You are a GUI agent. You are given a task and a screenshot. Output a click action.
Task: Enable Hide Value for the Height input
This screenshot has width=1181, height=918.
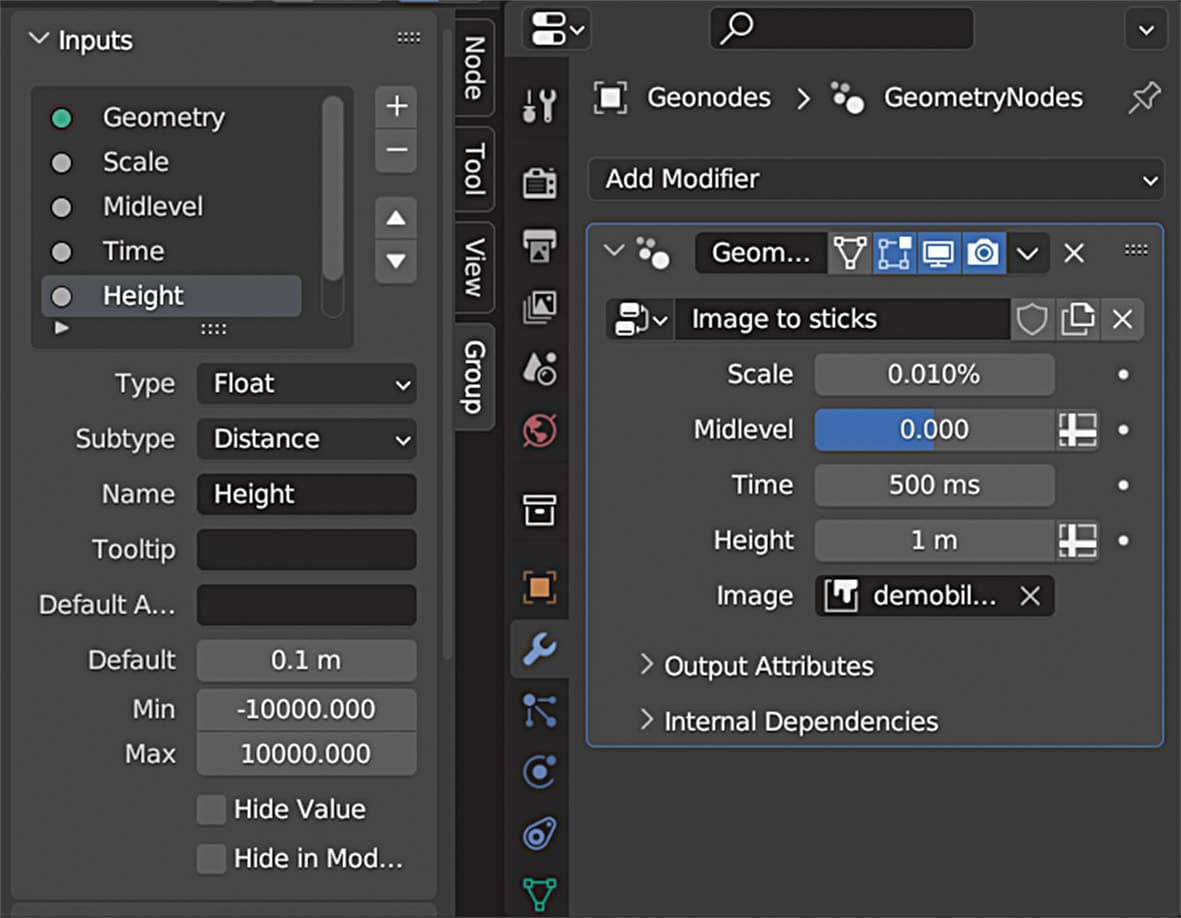point(210,809)
